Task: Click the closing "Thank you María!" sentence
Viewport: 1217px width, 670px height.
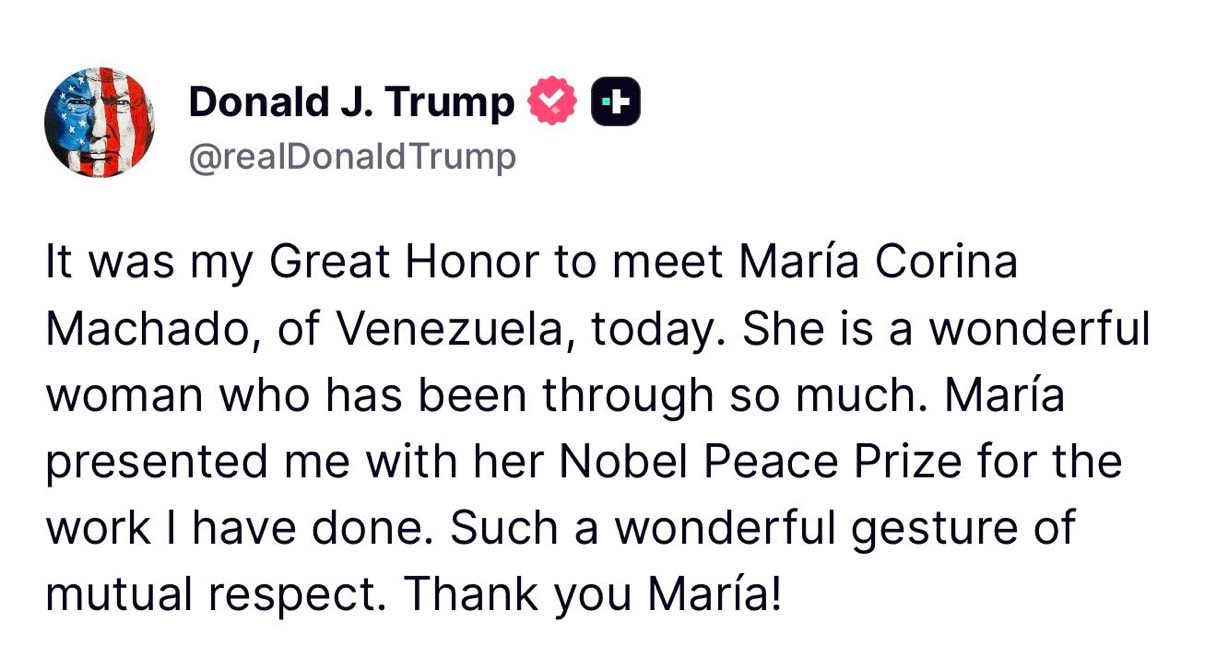Action: [591, 594]
